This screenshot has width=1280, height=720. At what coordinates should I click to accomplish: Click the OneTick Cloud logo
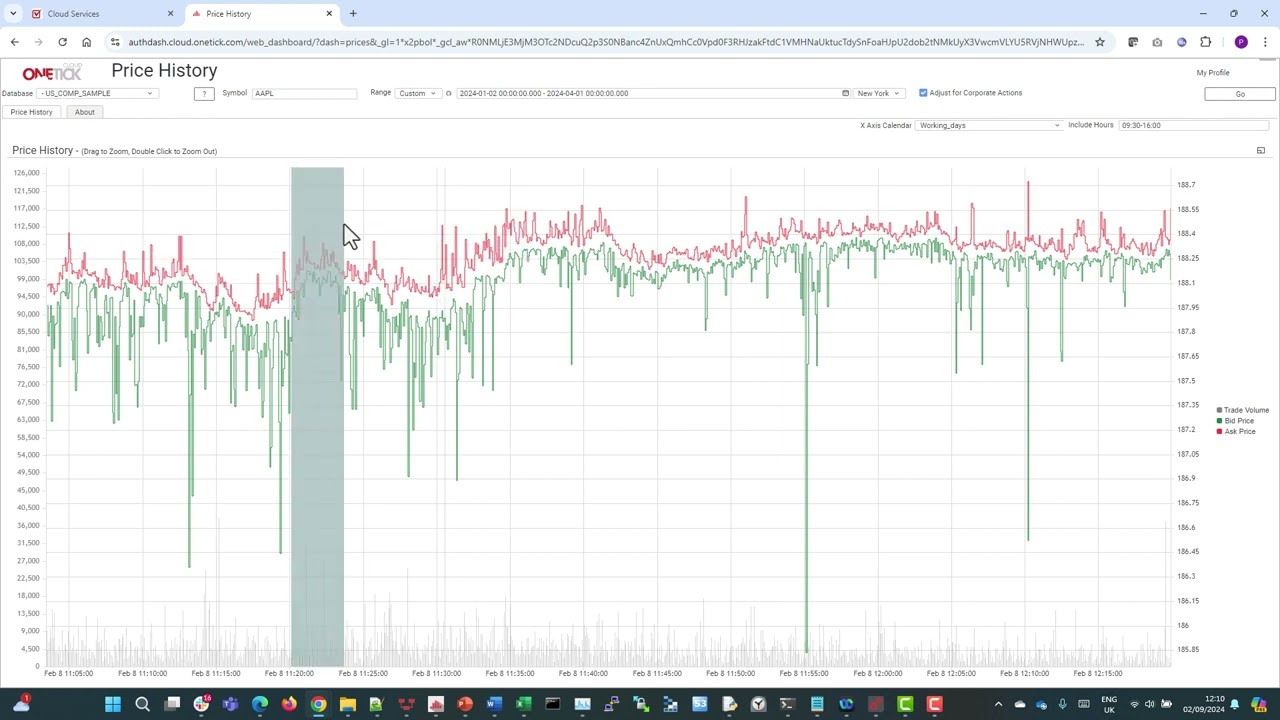[x=52, y=73]
